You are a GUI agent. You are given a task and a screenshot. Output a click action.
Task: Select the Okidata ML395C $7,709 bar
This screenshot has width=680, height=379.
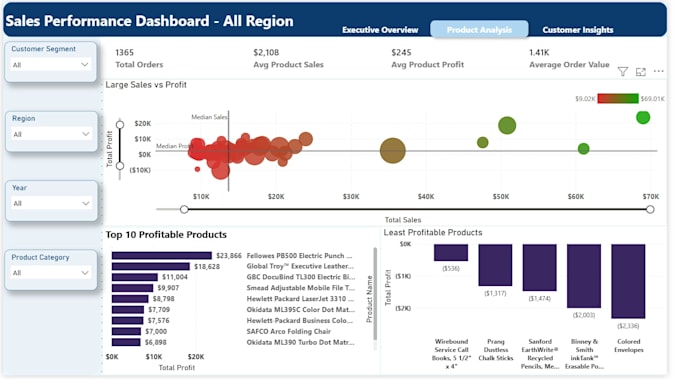point(128,310)
